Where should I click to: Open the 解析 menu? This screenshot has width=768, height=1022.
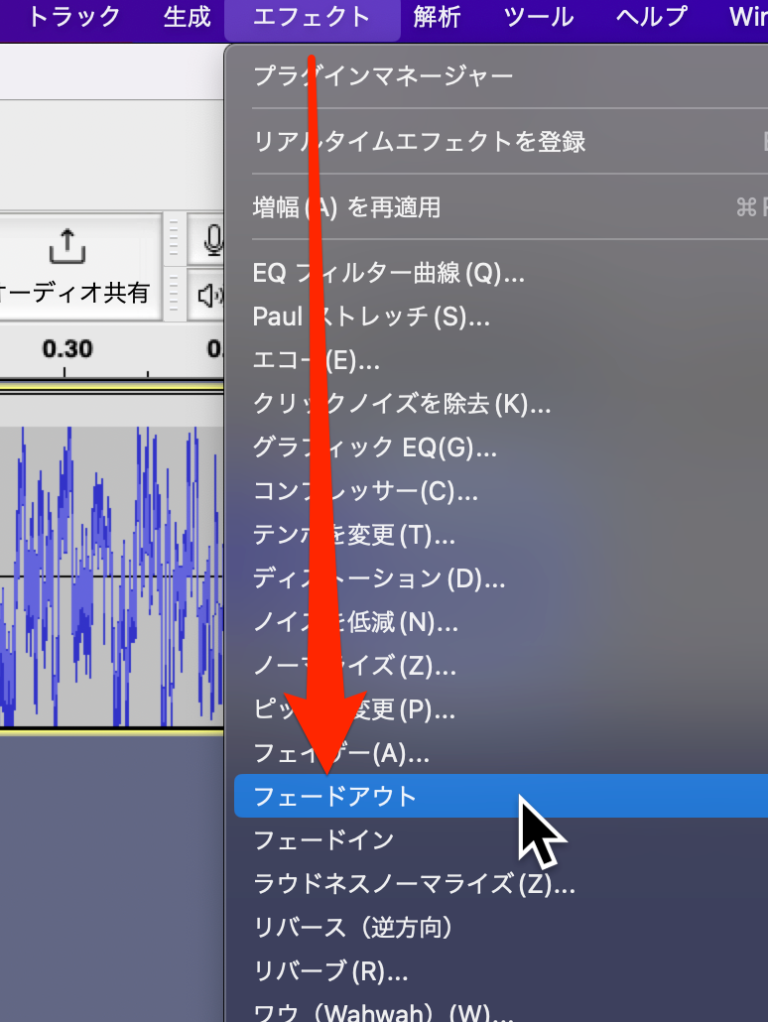click(437, 17)
